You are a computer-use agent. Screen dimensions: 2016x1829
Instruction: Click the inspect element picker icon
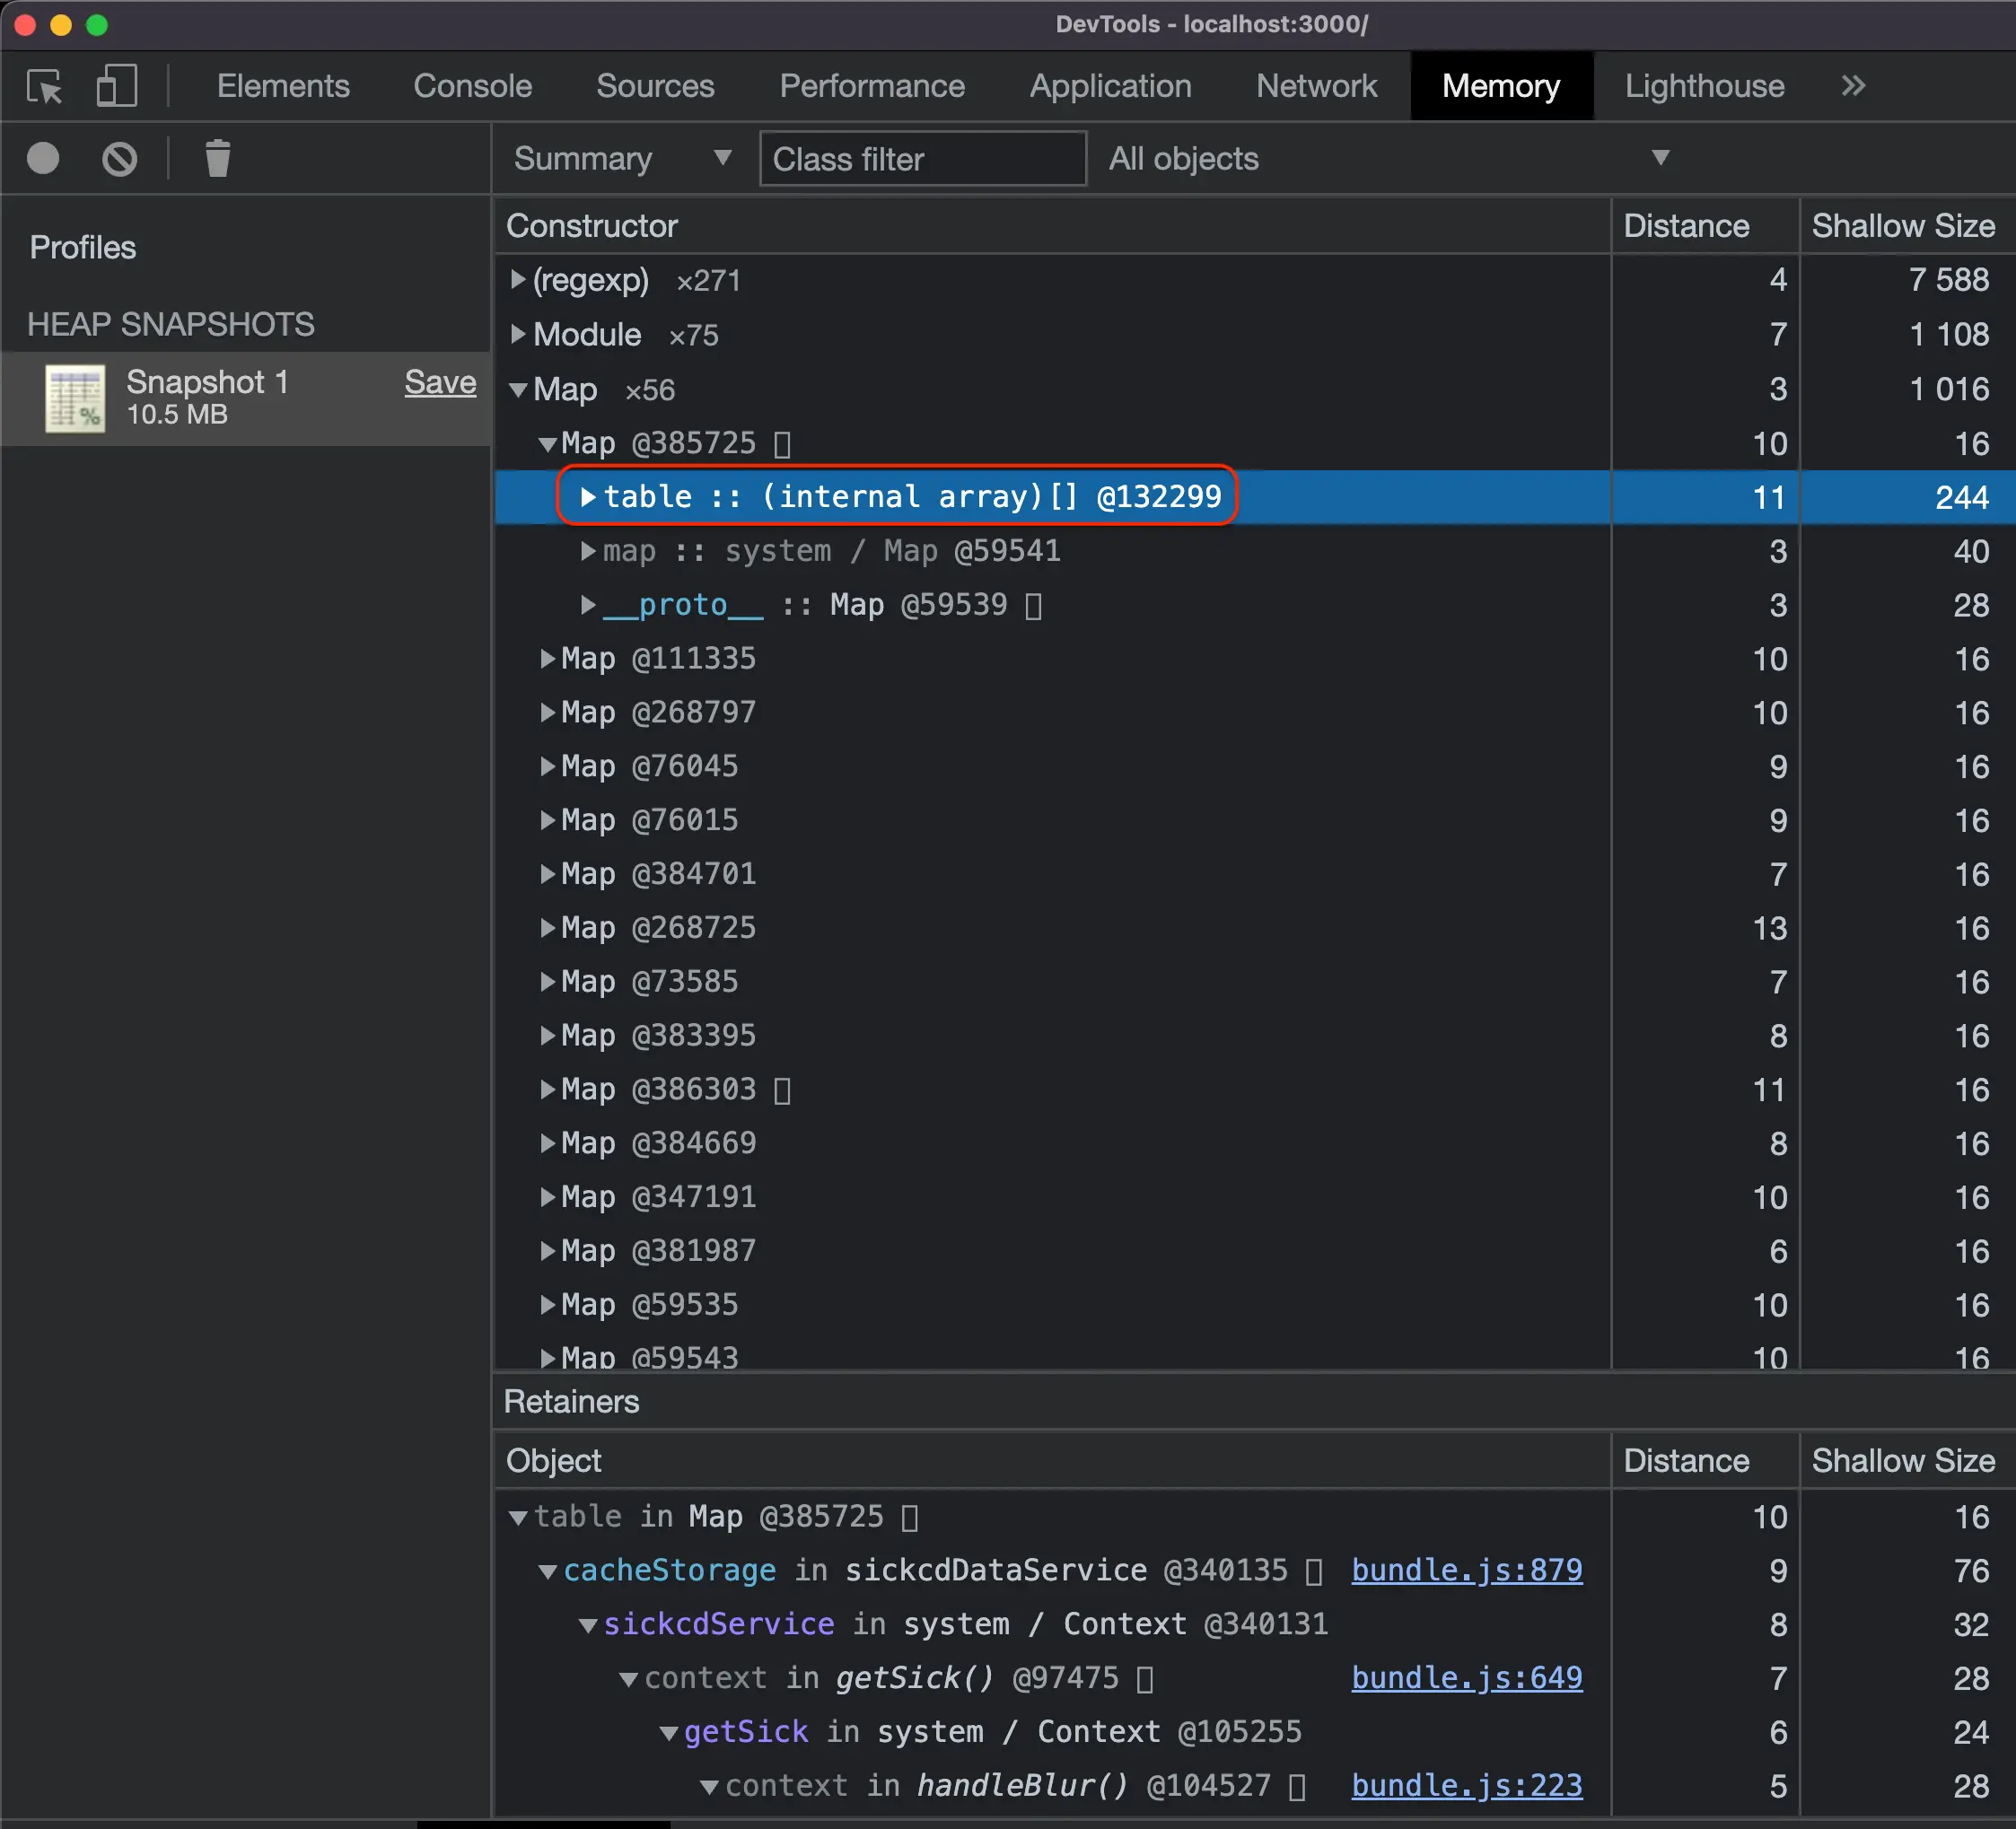(x=45, y=86)
